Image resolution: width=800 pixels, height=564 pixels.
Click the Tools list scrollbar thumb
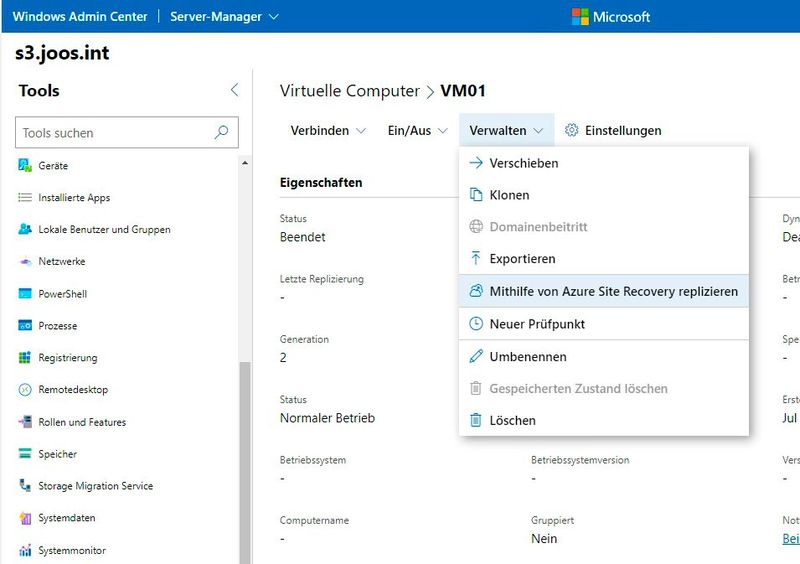coord(245,462)
